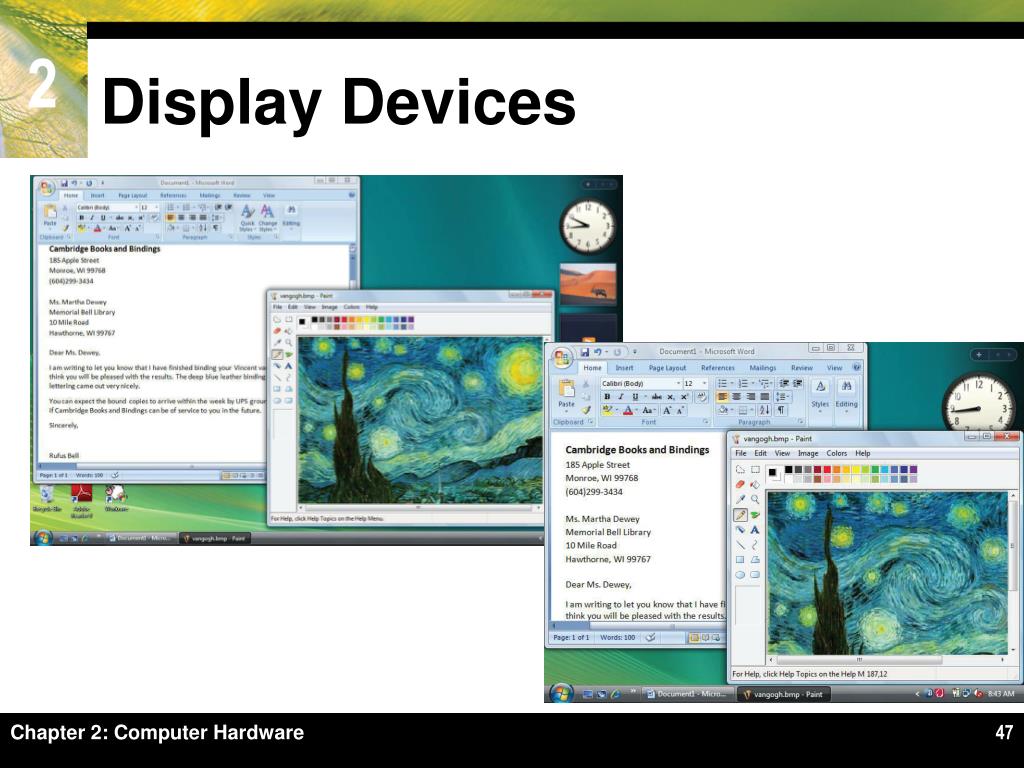Screen dimensions: 1024x768
Task: Click the Windows Start orb in the larger screenshot
Action: (561, 693)
